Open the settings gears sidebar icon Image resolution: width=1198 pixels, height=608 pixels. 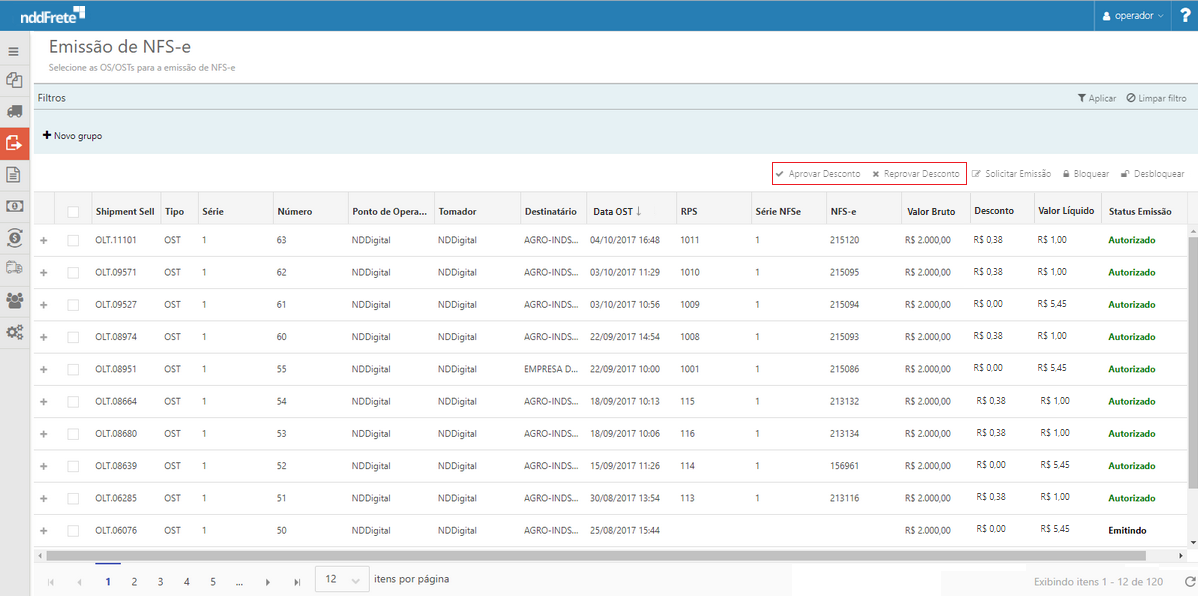point(14,332)
